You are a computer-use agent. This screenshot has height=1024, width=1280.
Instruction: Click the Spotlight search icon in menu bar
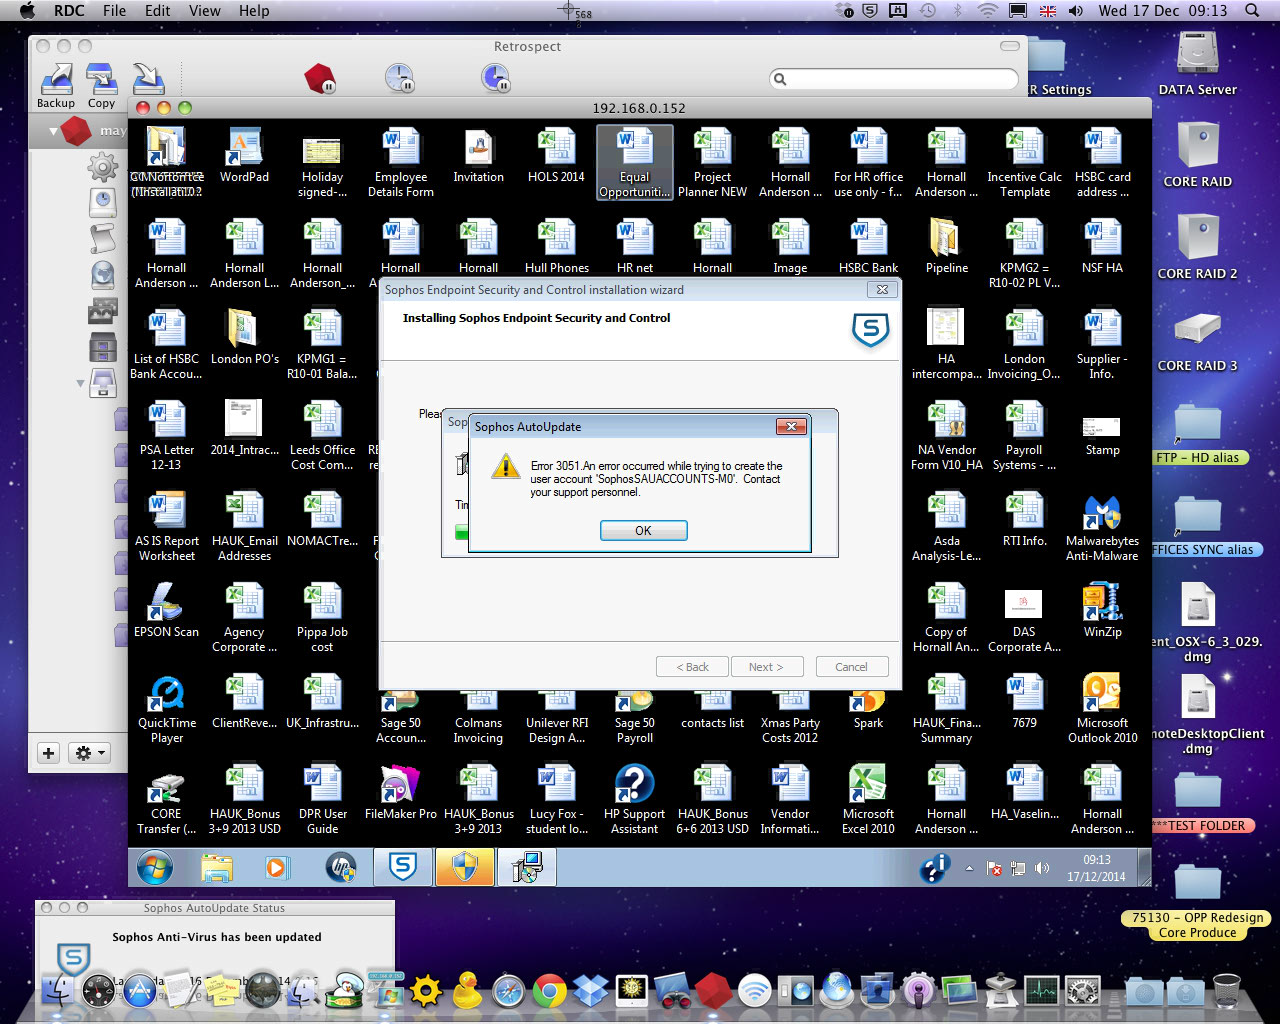pyautogui.click(x=1252, y=11)
